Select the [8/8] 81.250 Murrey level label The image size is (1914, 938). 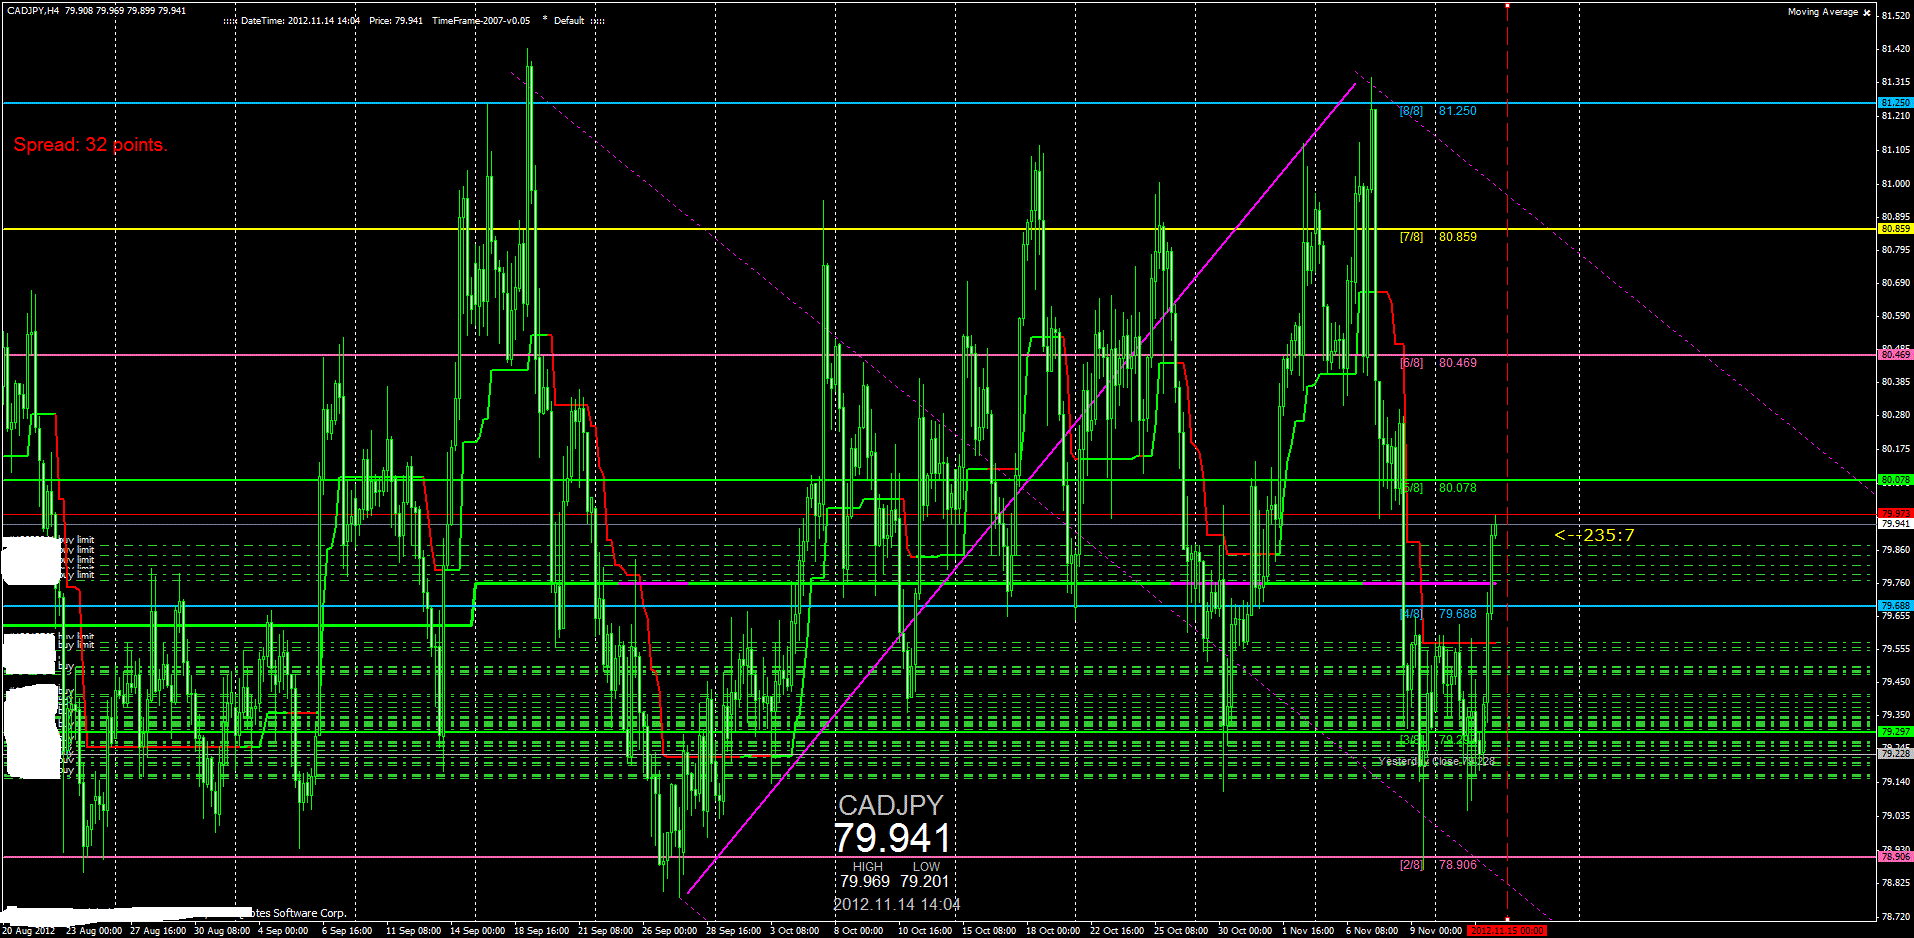pyautogui.click(x=1438, y=111)
